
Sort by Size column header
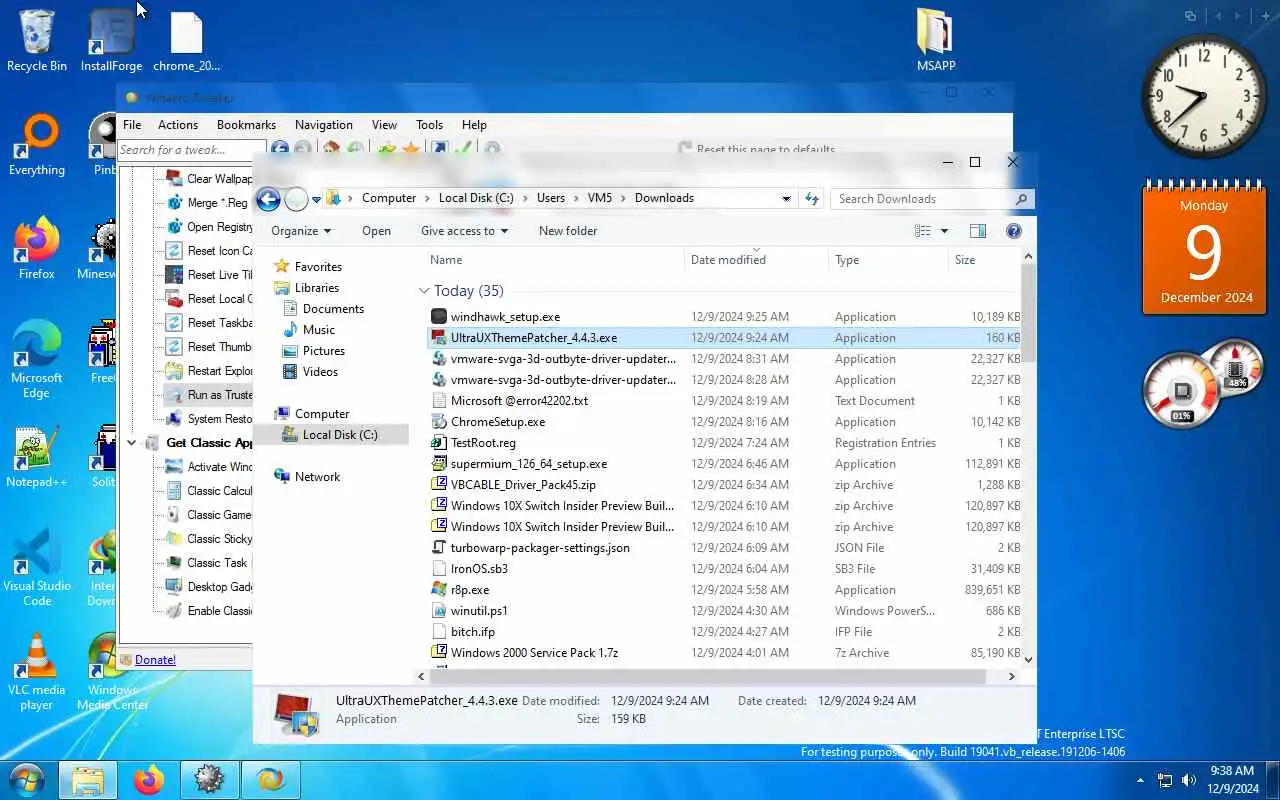coord(965,260)
